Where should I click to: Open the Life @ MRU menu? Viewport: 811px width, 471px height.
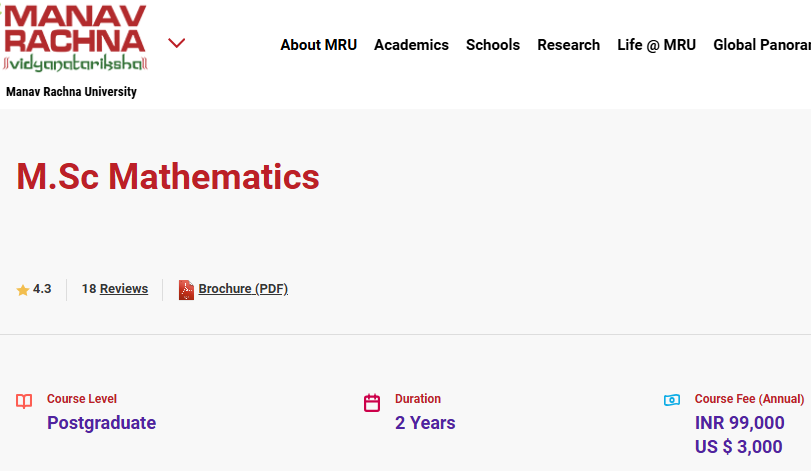(656, 45)
